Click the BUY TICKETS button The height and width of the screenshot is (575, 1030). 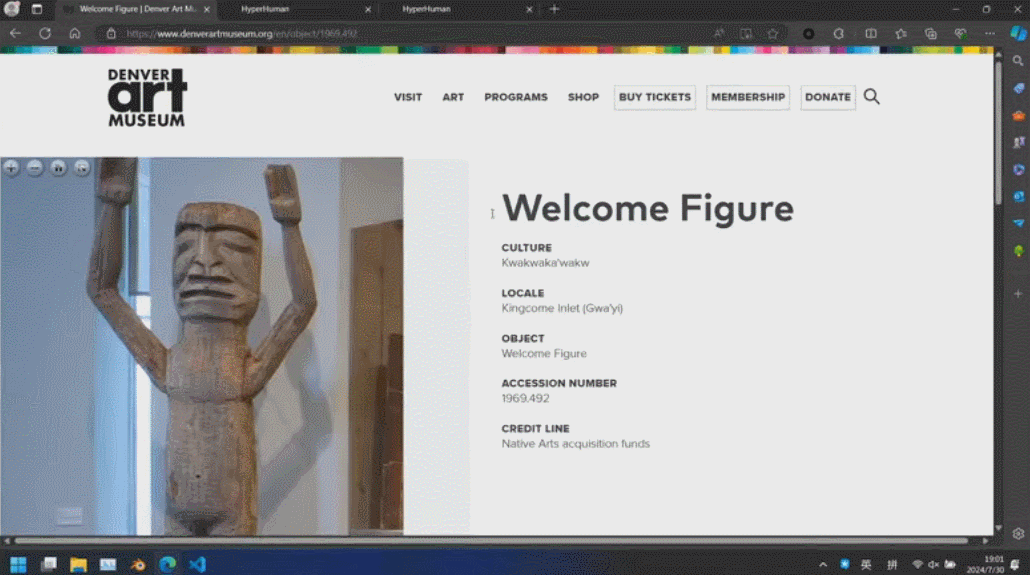tap(655, 97)
